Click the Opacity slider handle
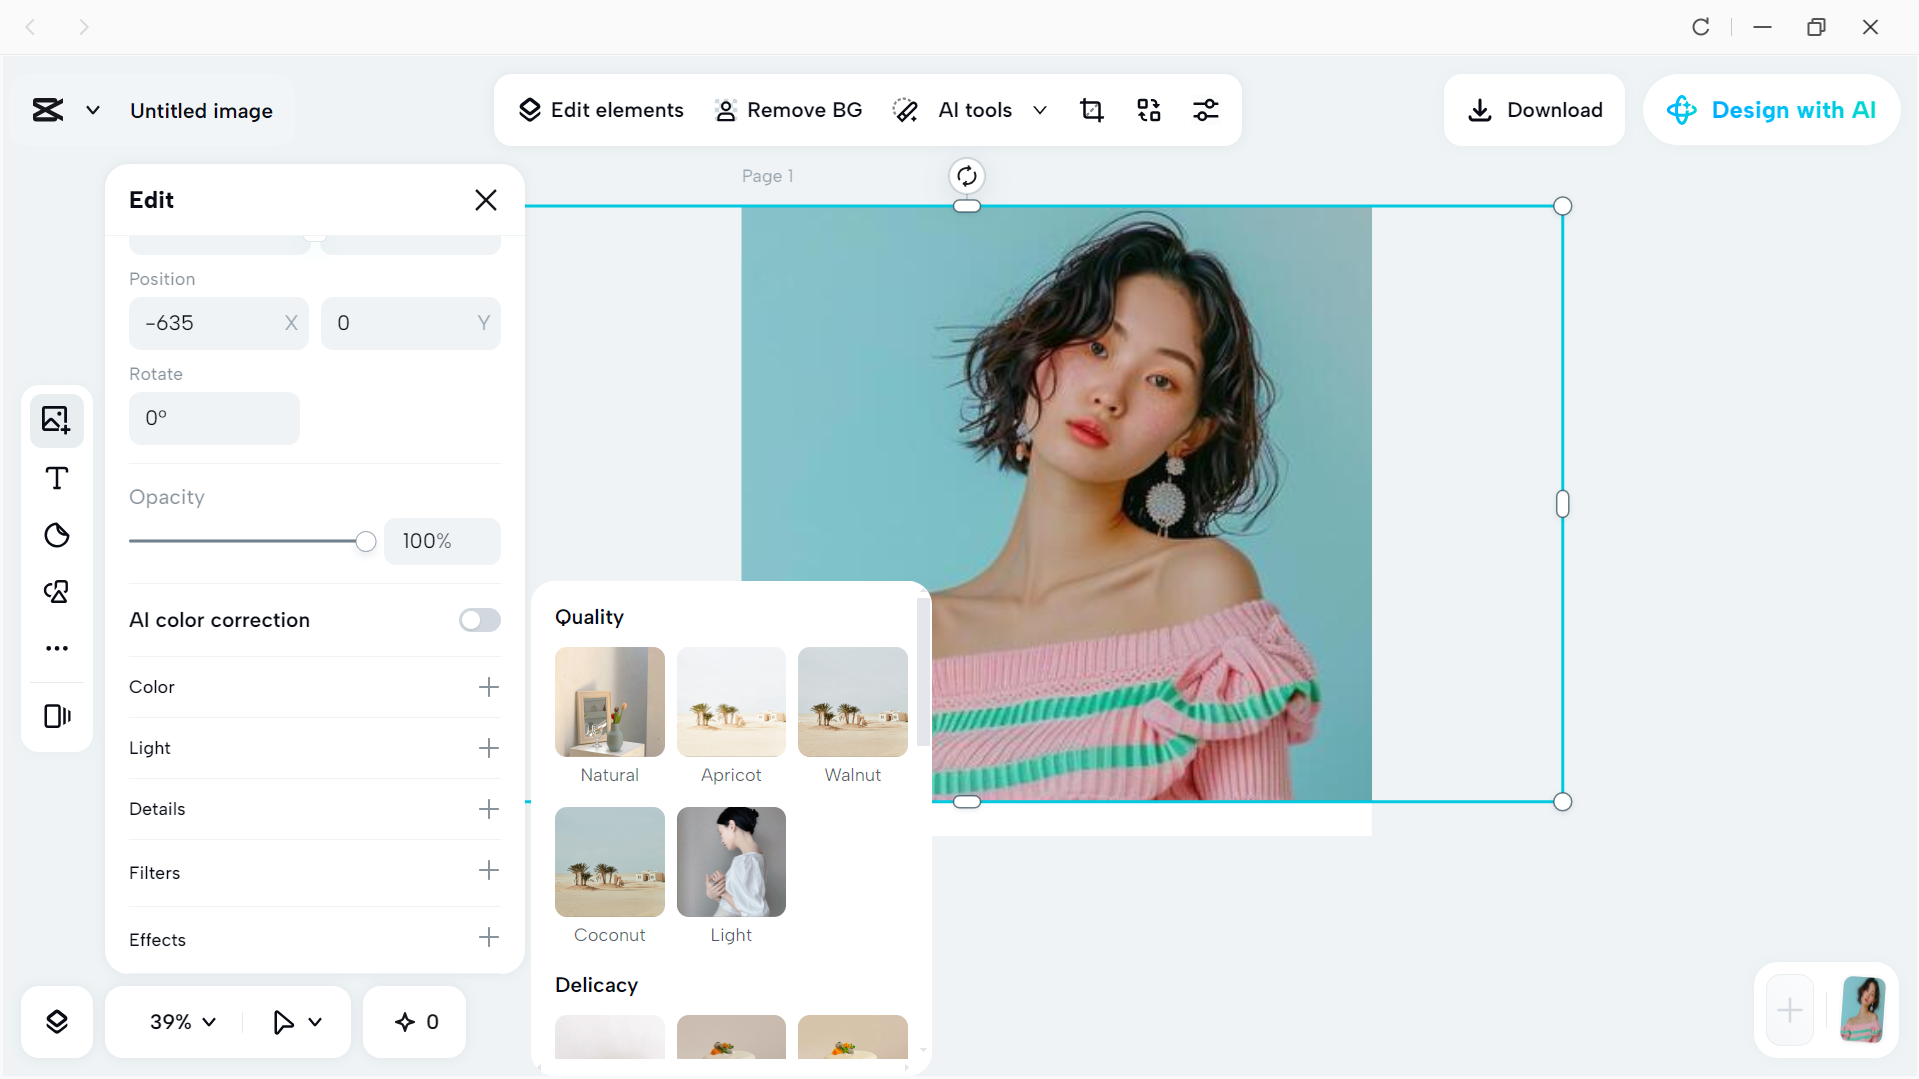 (x=365, y=540)
